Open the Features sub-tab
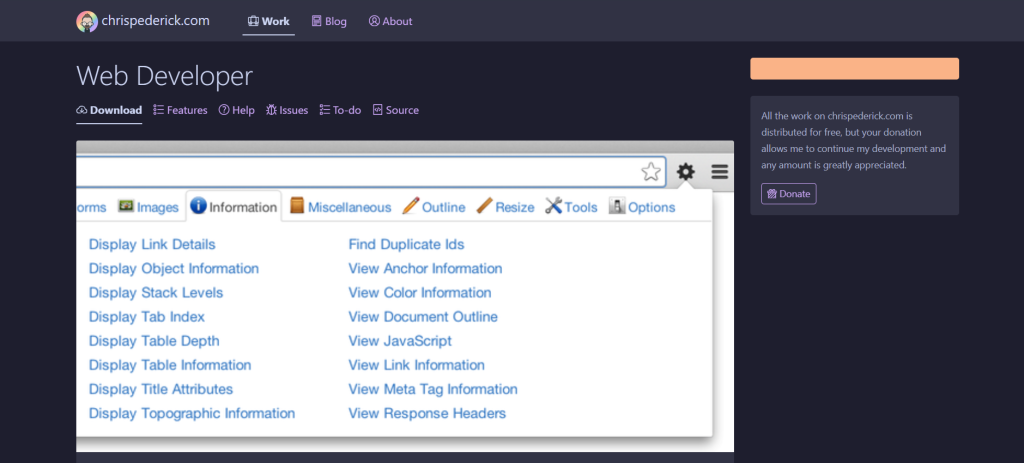The image size is (1024, 463). point(180,110)
